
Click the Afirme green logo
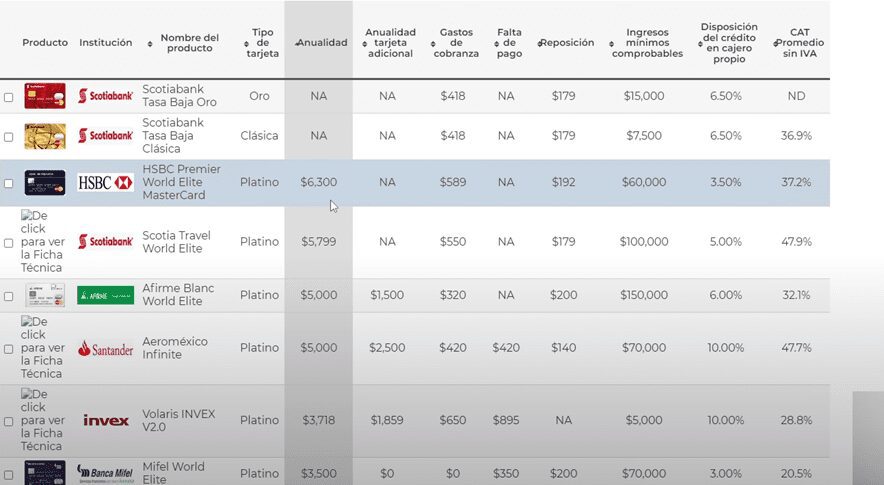click(x=105, y=295)
